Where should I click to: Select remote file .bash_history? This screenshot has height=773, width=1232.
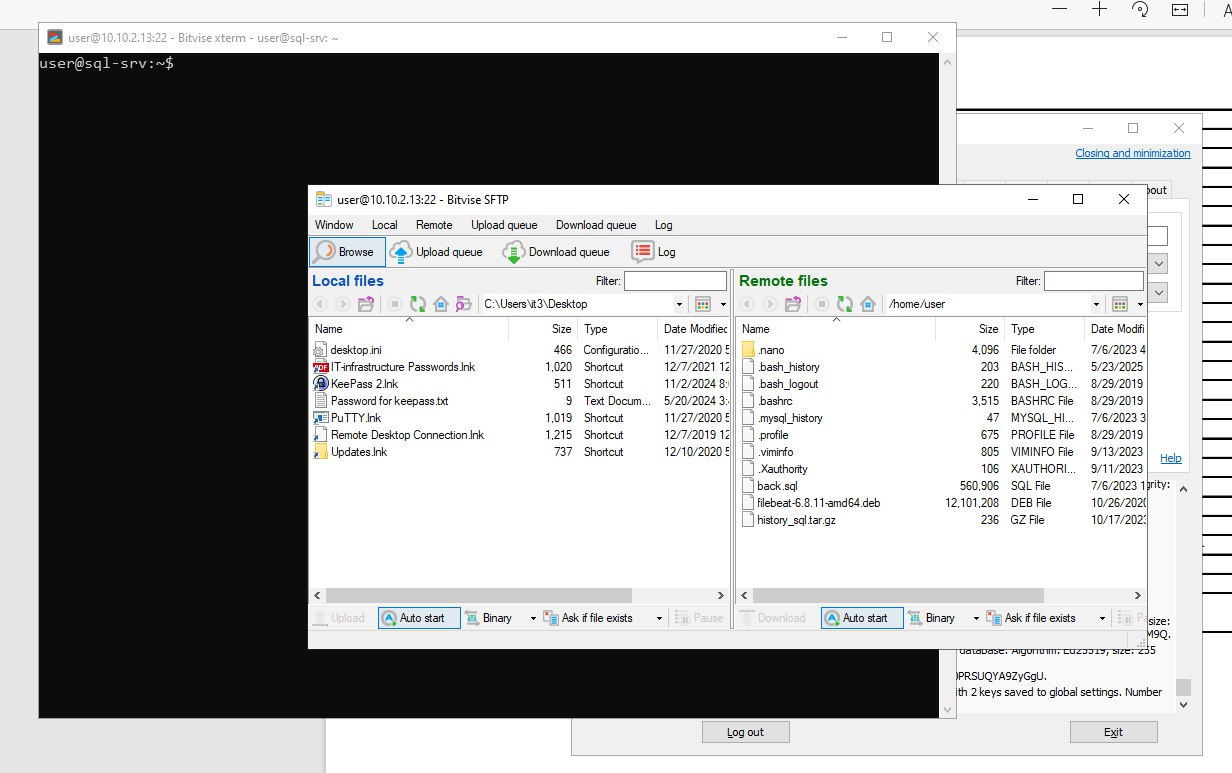(788, 367)
